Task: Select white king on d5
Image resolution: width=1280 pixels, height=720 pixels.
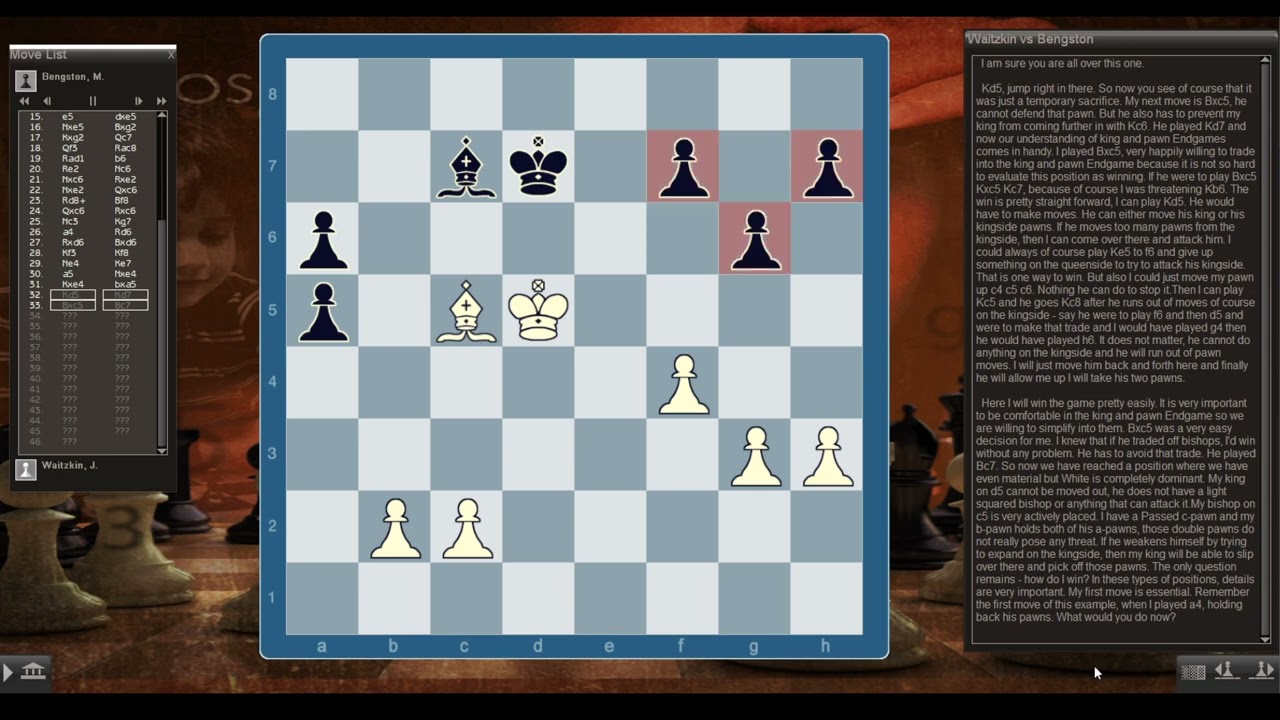Action: coord(538,309)
